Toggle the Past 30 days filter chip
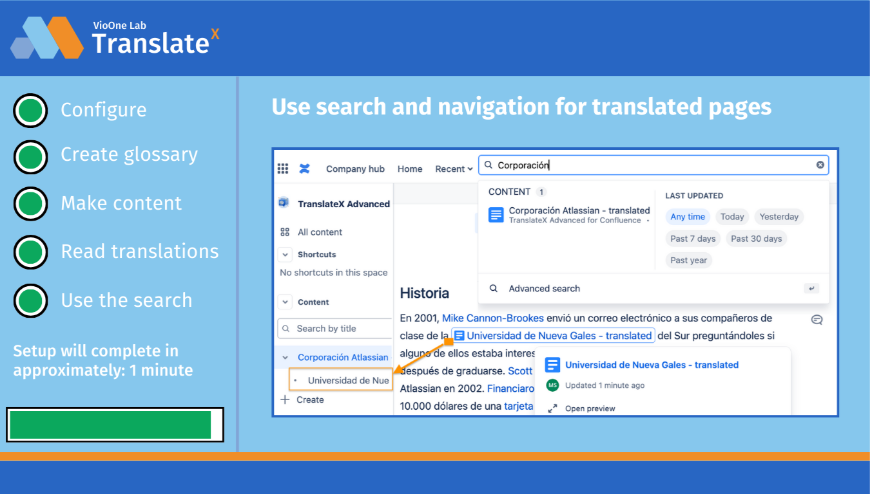The width and height of the screenshot is (870, 494). click(x=756, y=239)
